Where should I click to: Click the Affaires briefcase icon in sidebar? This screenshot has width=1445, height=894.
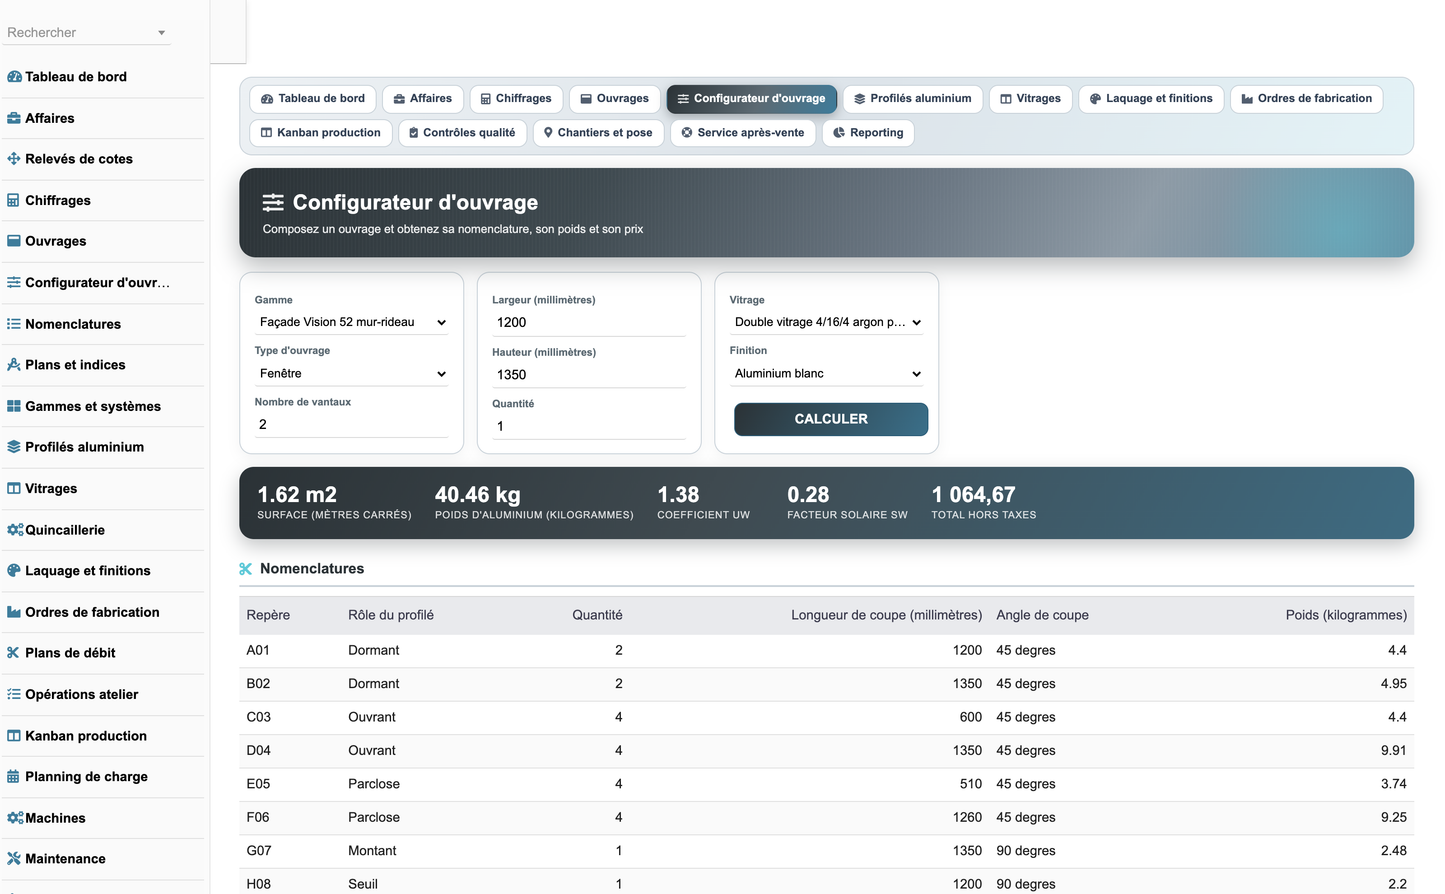(14, 118)
